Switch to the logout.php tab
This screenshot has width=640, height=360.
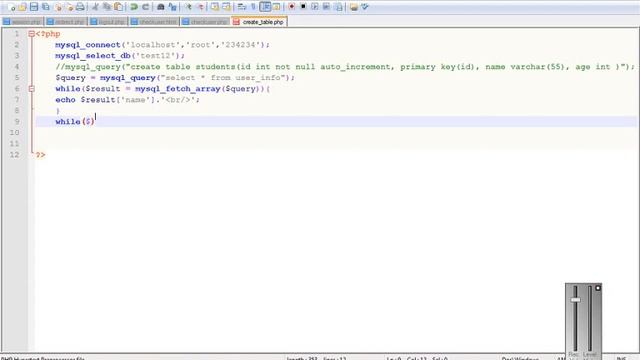(x=108, y=22)
